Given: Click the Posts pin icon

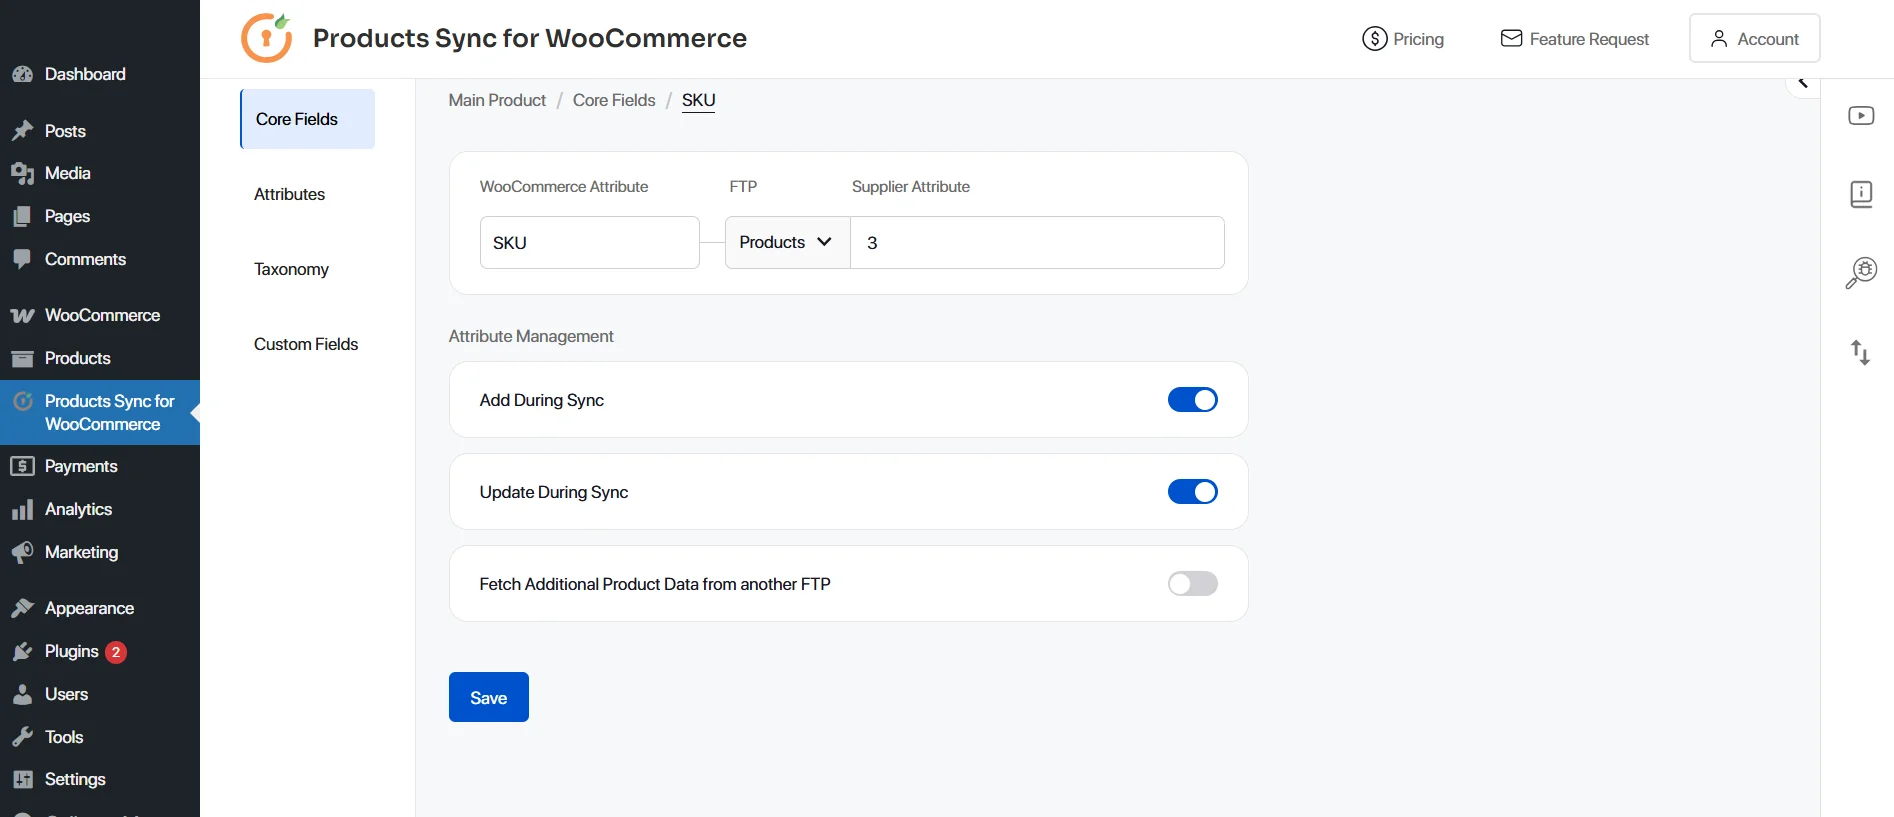Looking at the screenshot, I should coord(22,131).
